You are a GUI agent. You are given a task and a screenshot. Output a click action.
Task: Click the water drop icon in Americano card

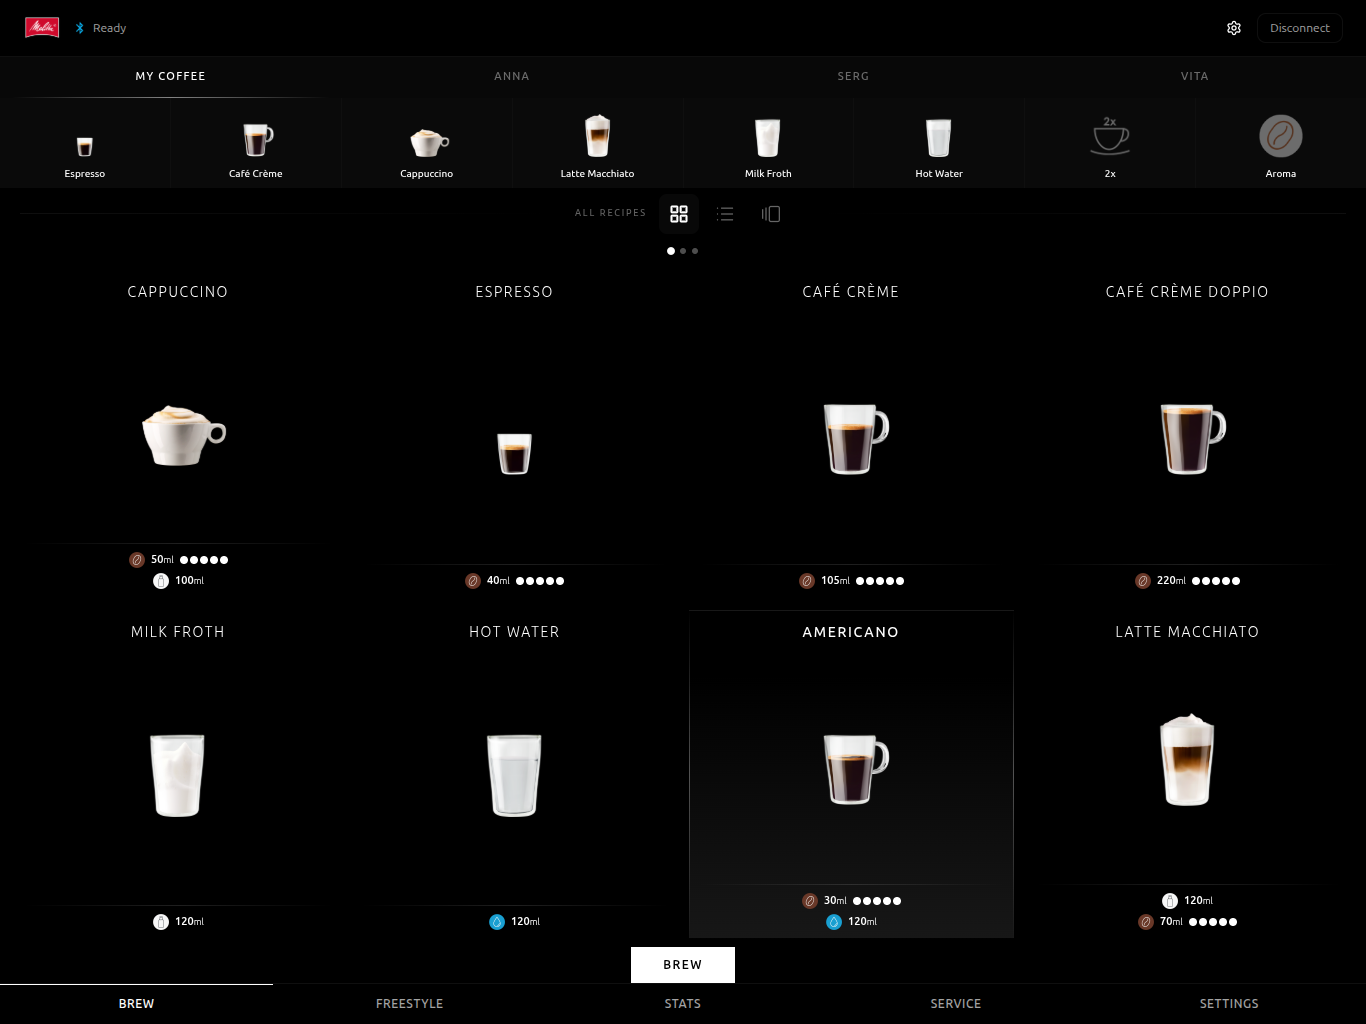[834, 922]
